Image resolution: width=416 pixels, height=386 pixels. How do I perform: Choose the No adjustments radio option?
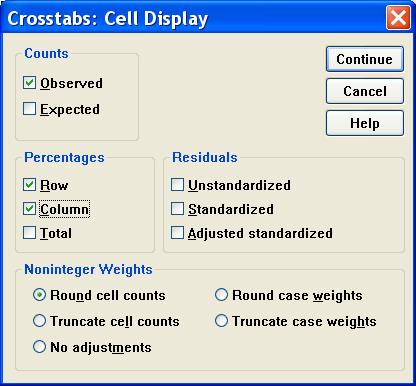pos(39,347)
